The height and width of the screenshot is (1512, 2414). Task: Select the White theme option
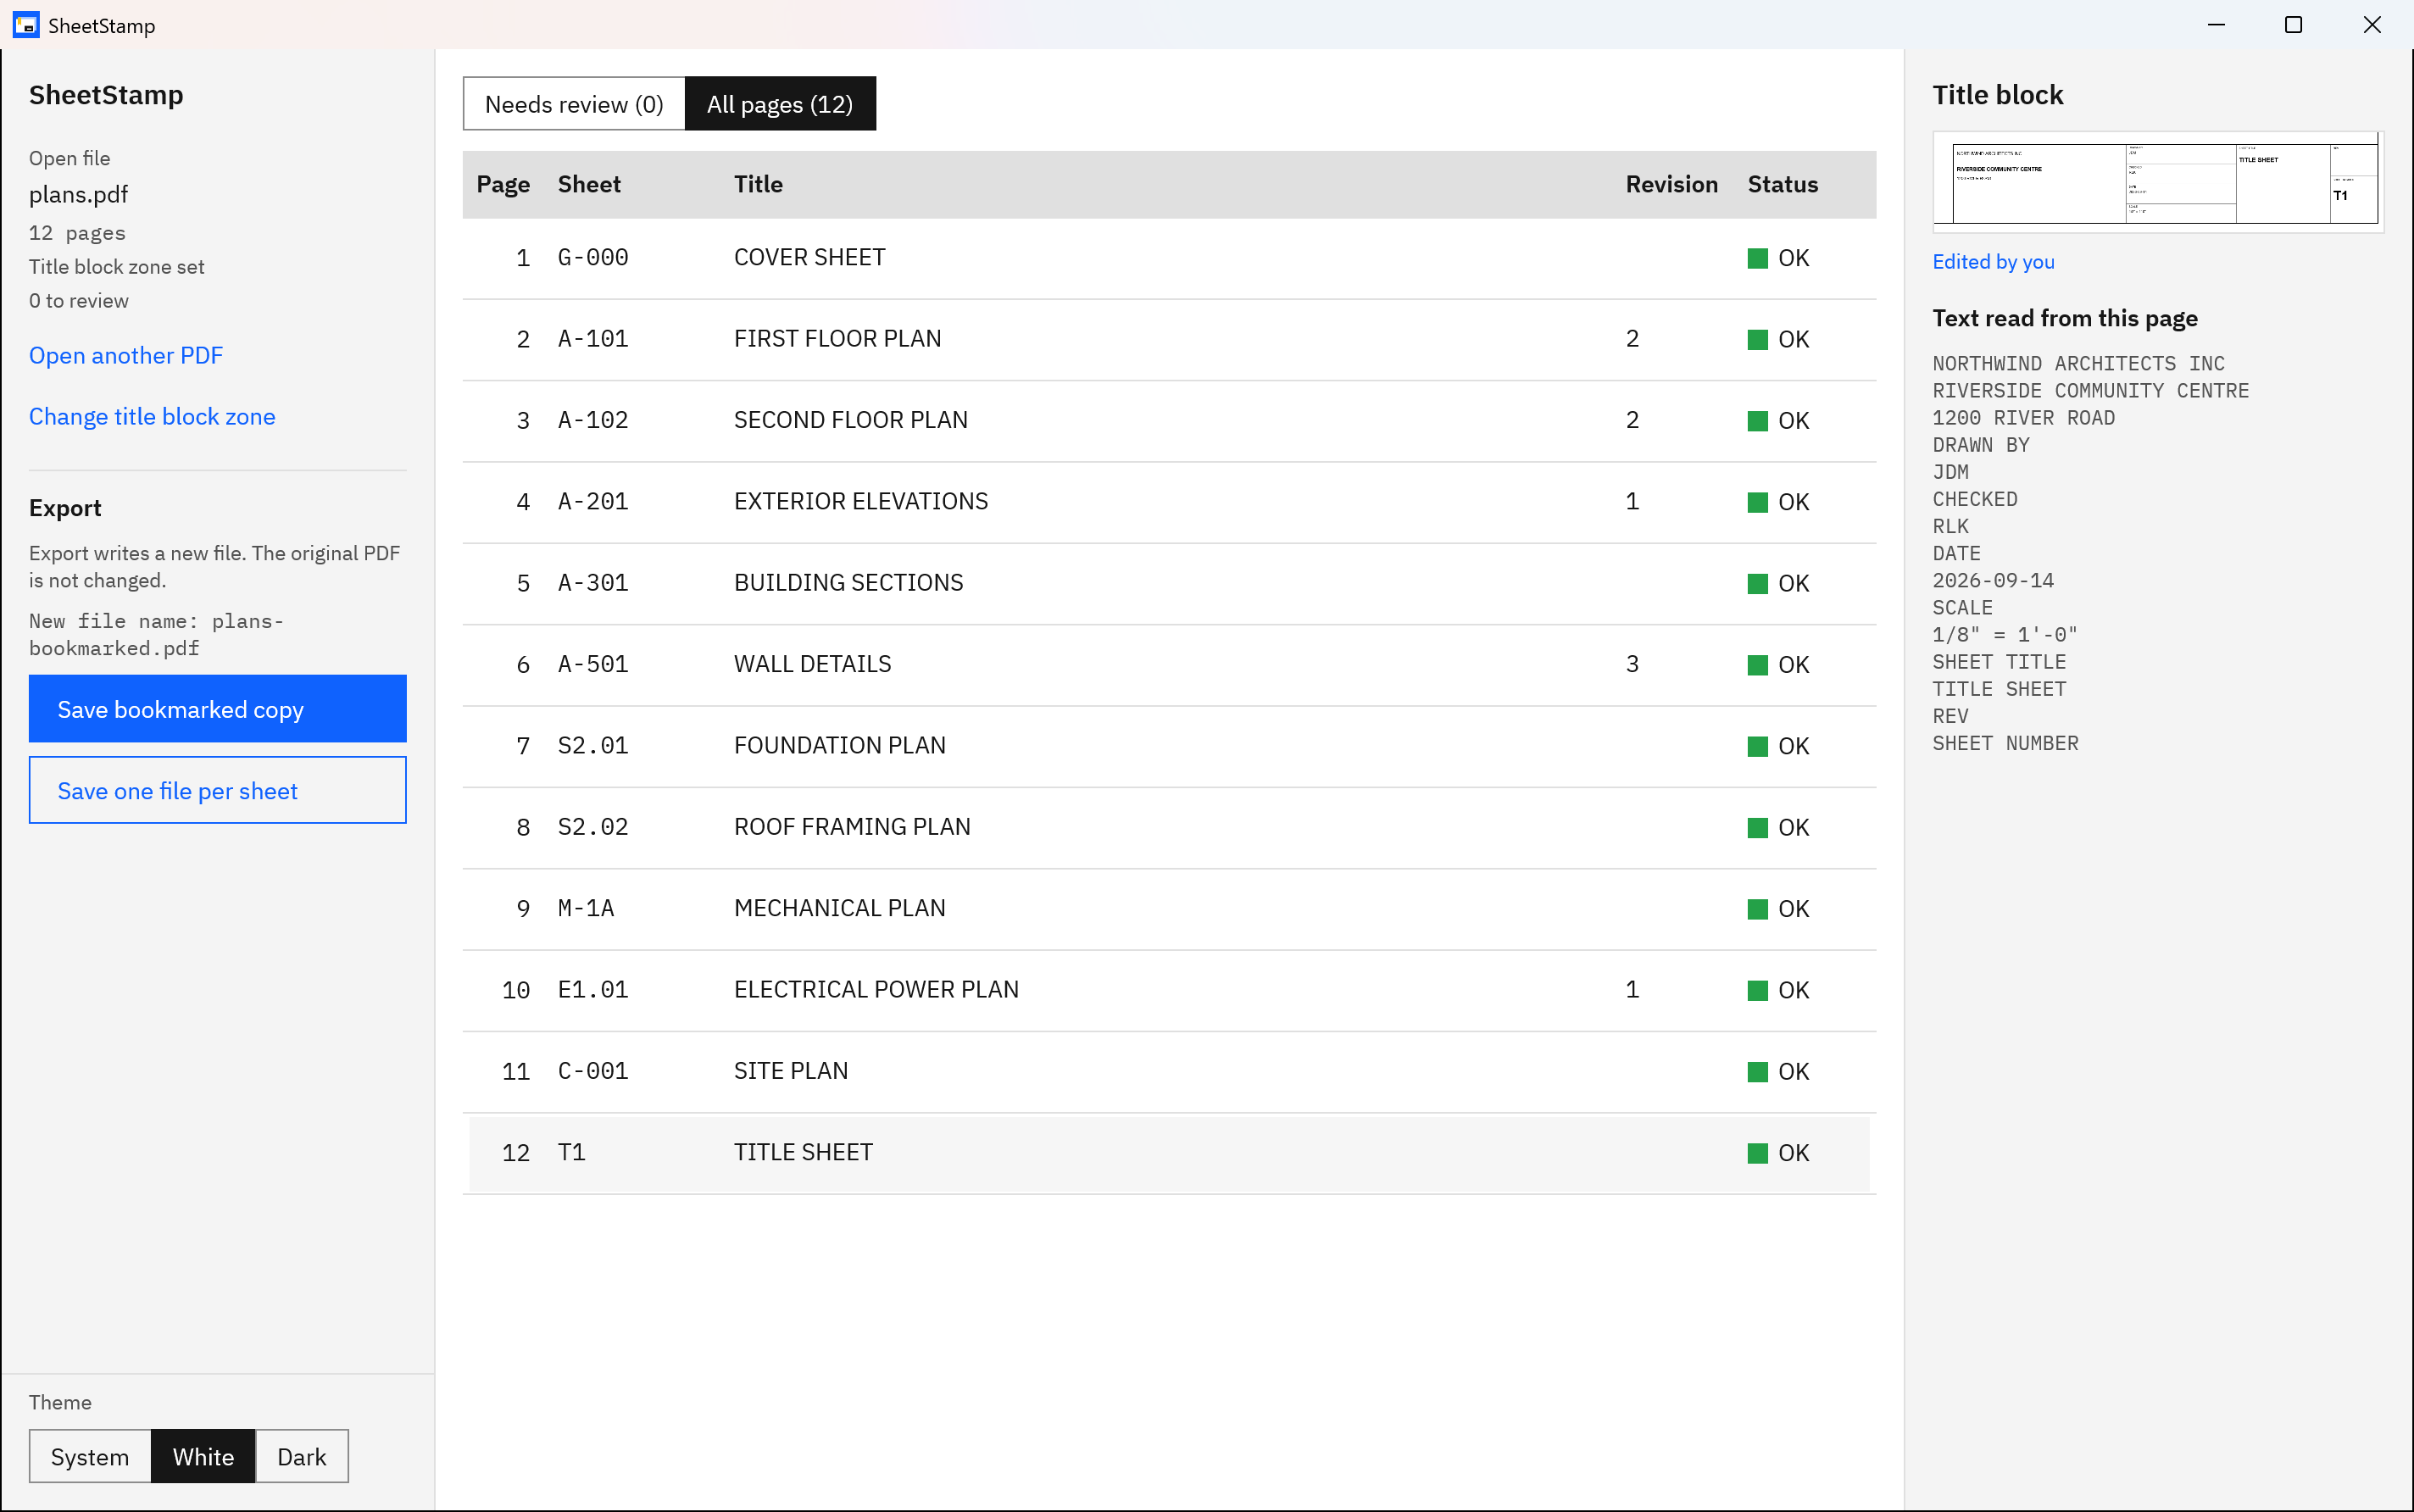click(203, 1456)
